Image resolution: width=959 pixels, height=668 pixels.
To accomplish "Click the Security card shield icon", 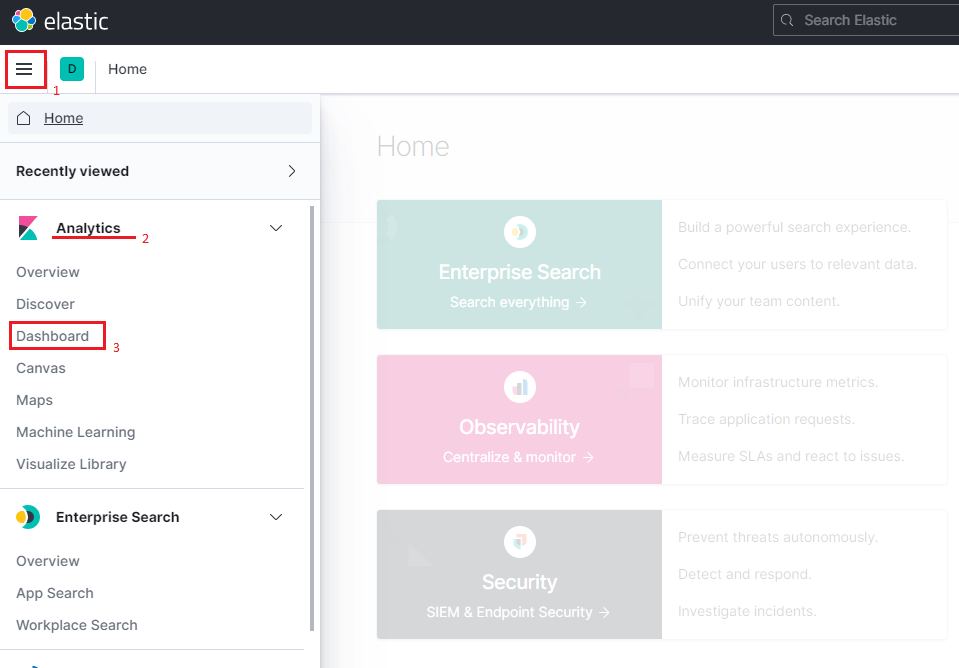I will coord(519,542).
